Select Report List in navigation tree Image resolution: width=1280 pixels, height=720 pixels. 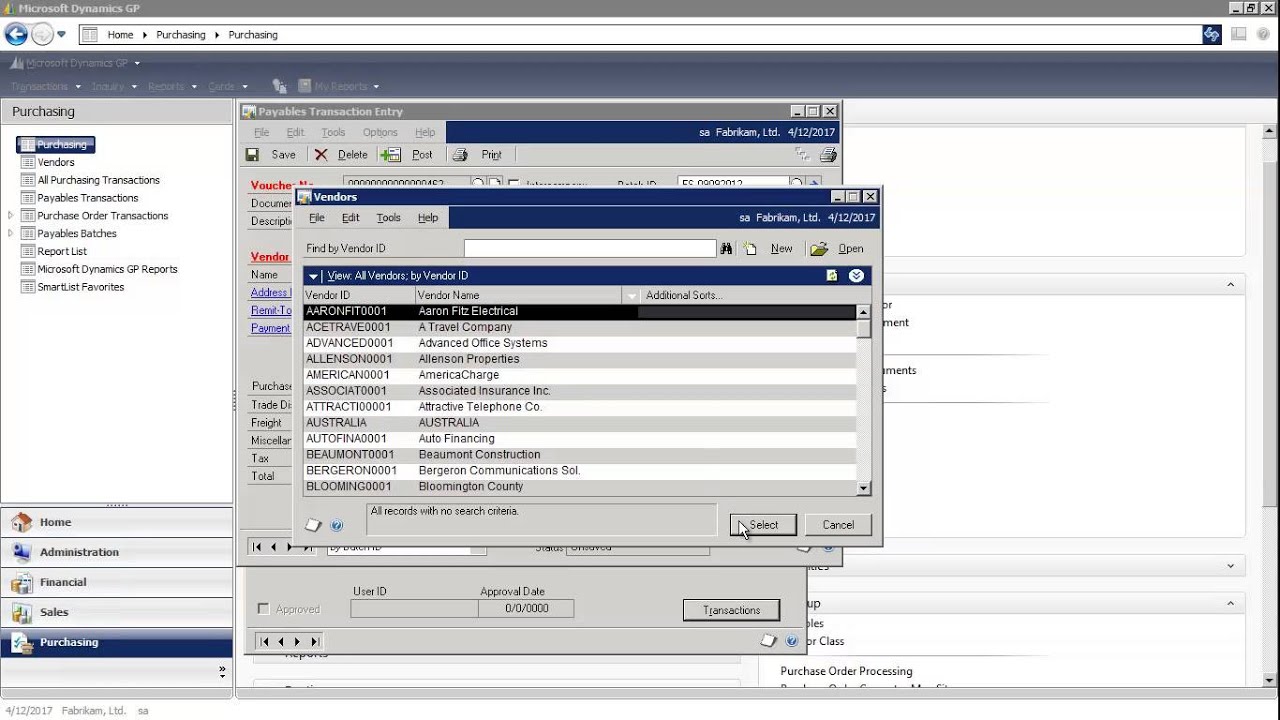[62, 251]
